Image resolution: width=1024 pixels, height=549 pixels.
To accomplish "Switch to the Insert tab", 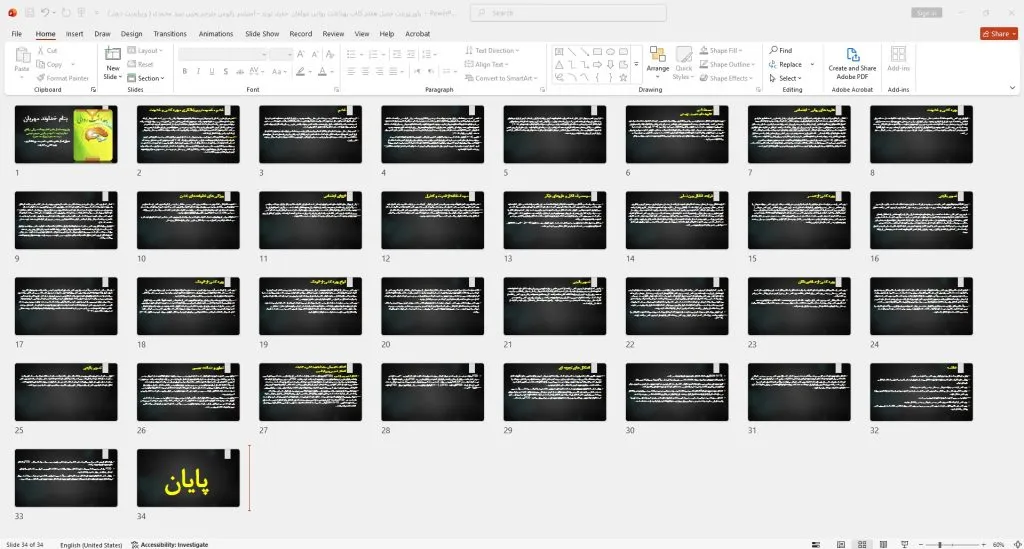I will click(x=74, y=34).
